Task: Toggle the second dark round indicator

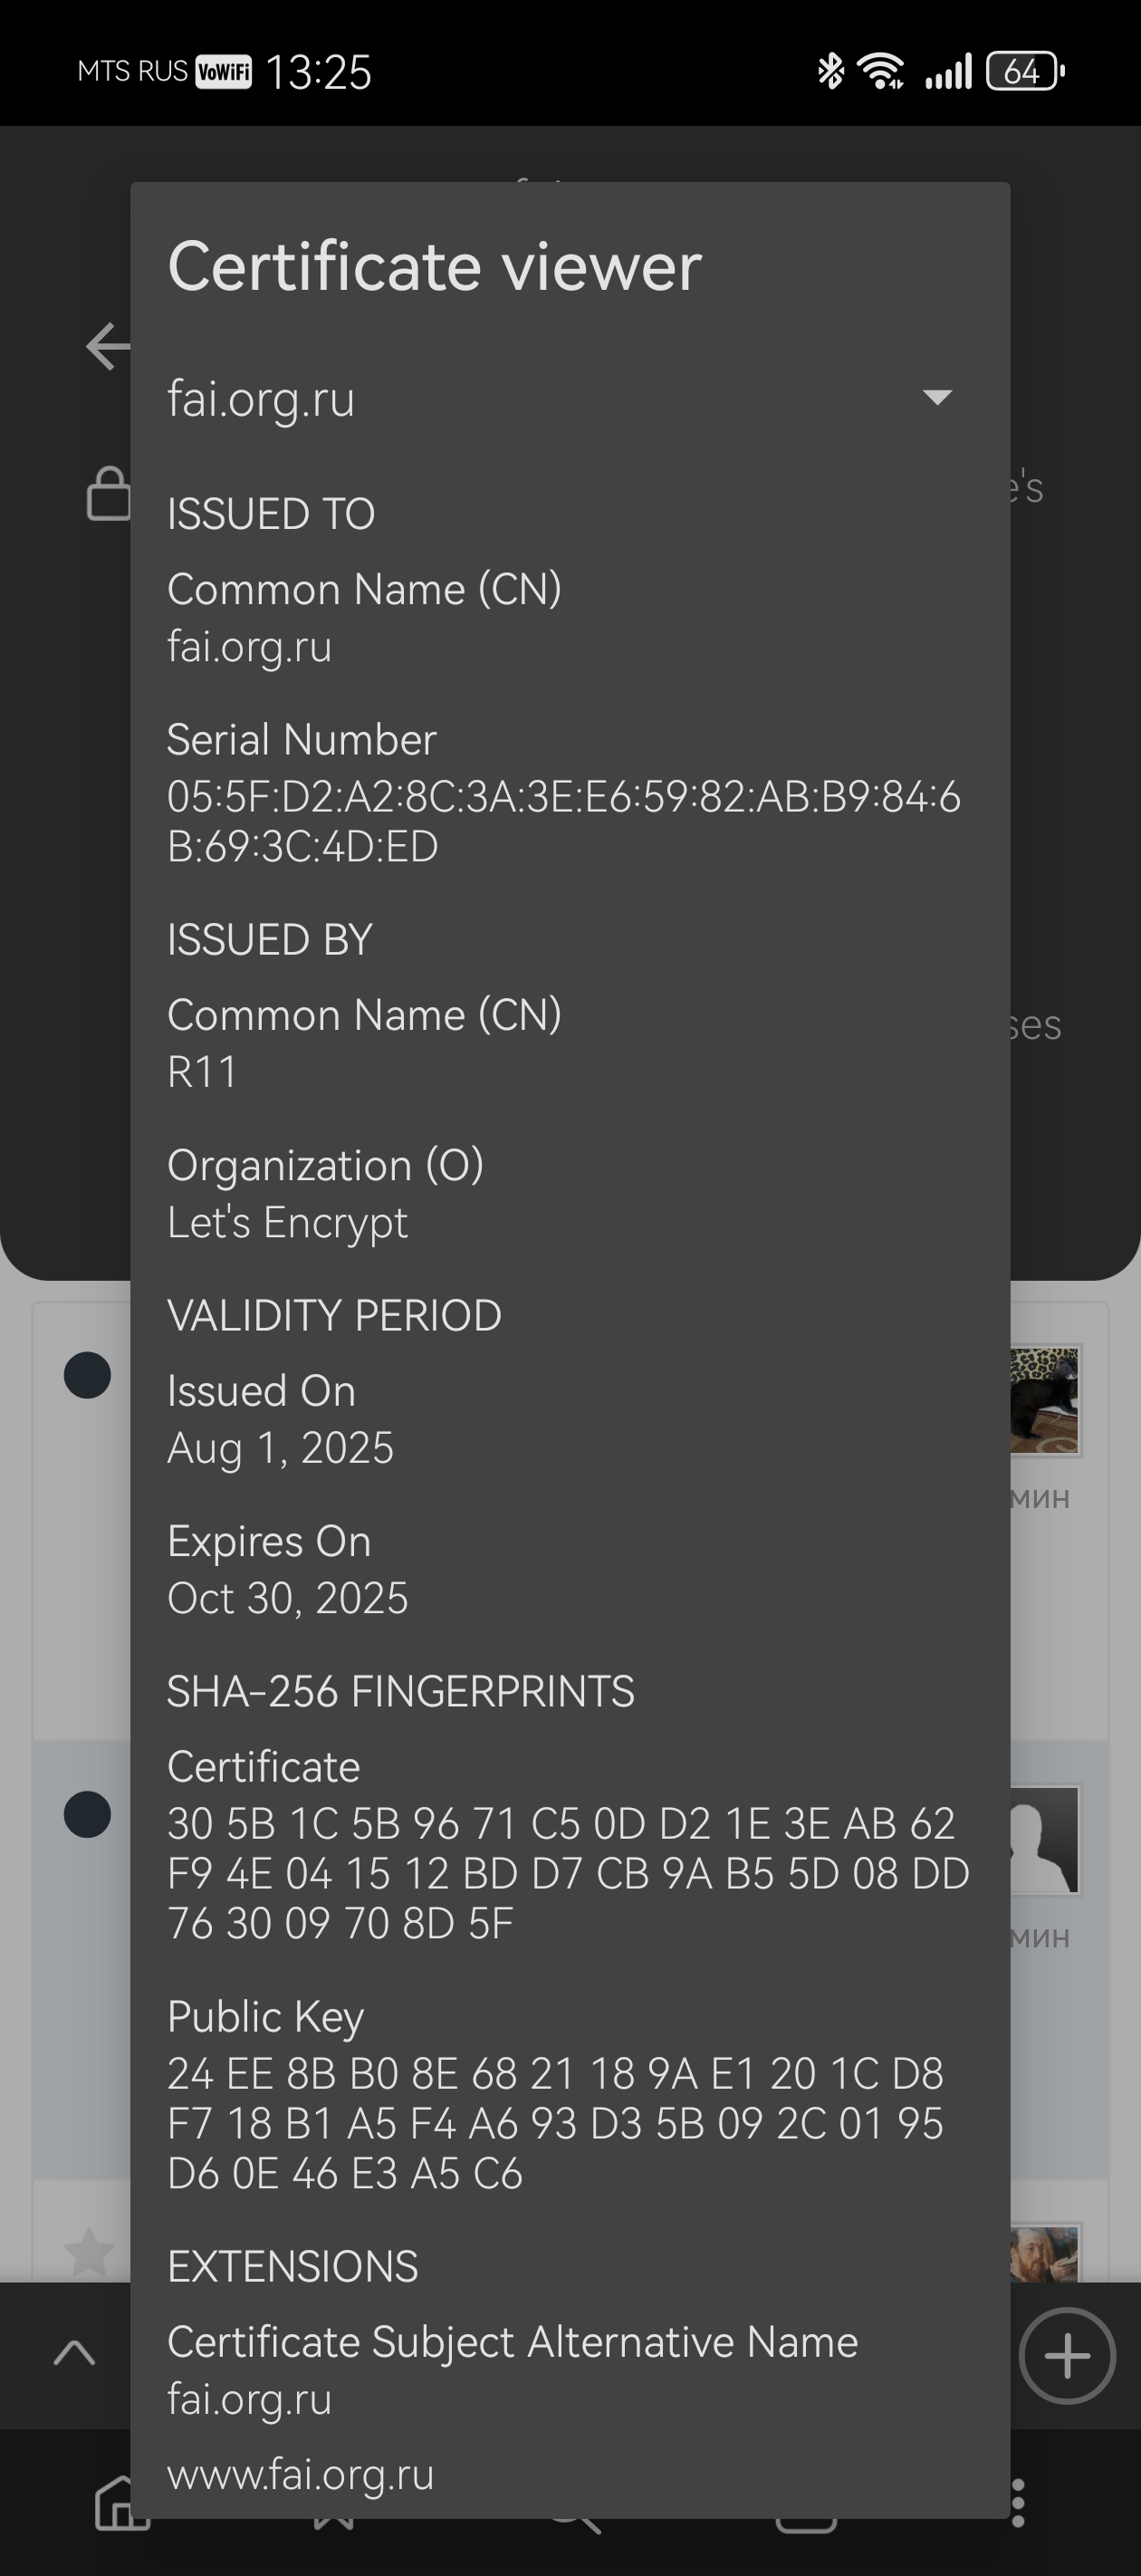Action: pos(87,1814)
